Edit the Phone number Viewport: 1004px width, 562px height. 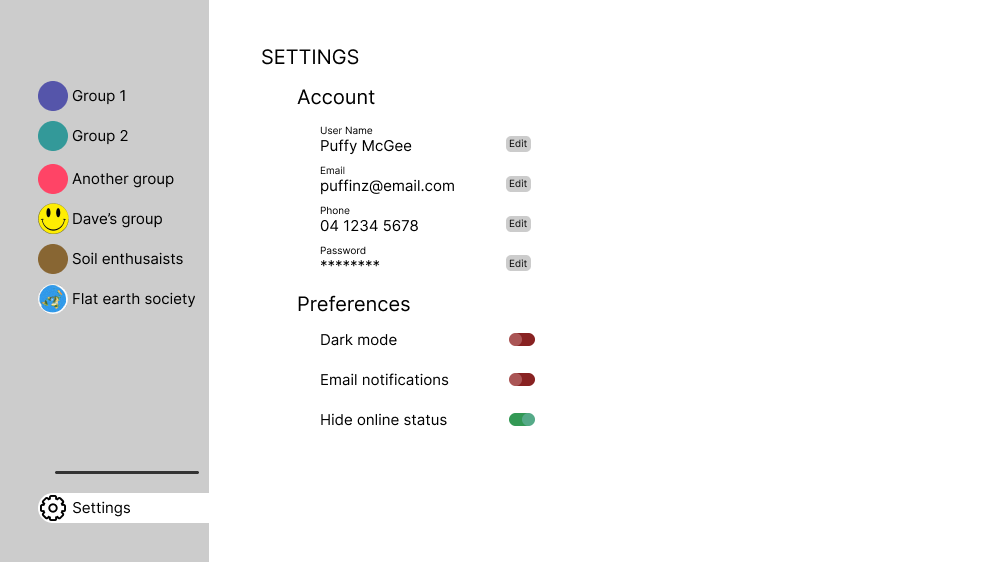click(x=518, y=224)
